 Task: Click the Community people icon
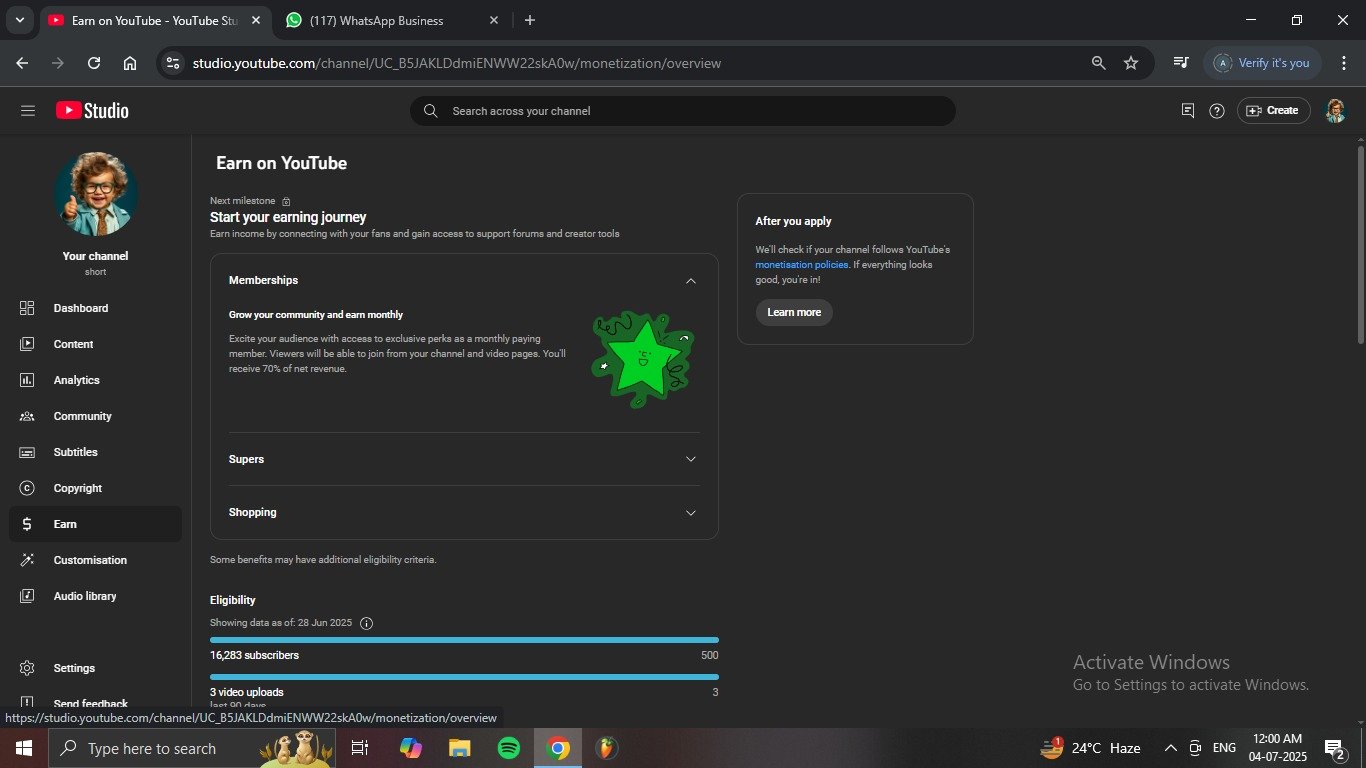point(27,416)
